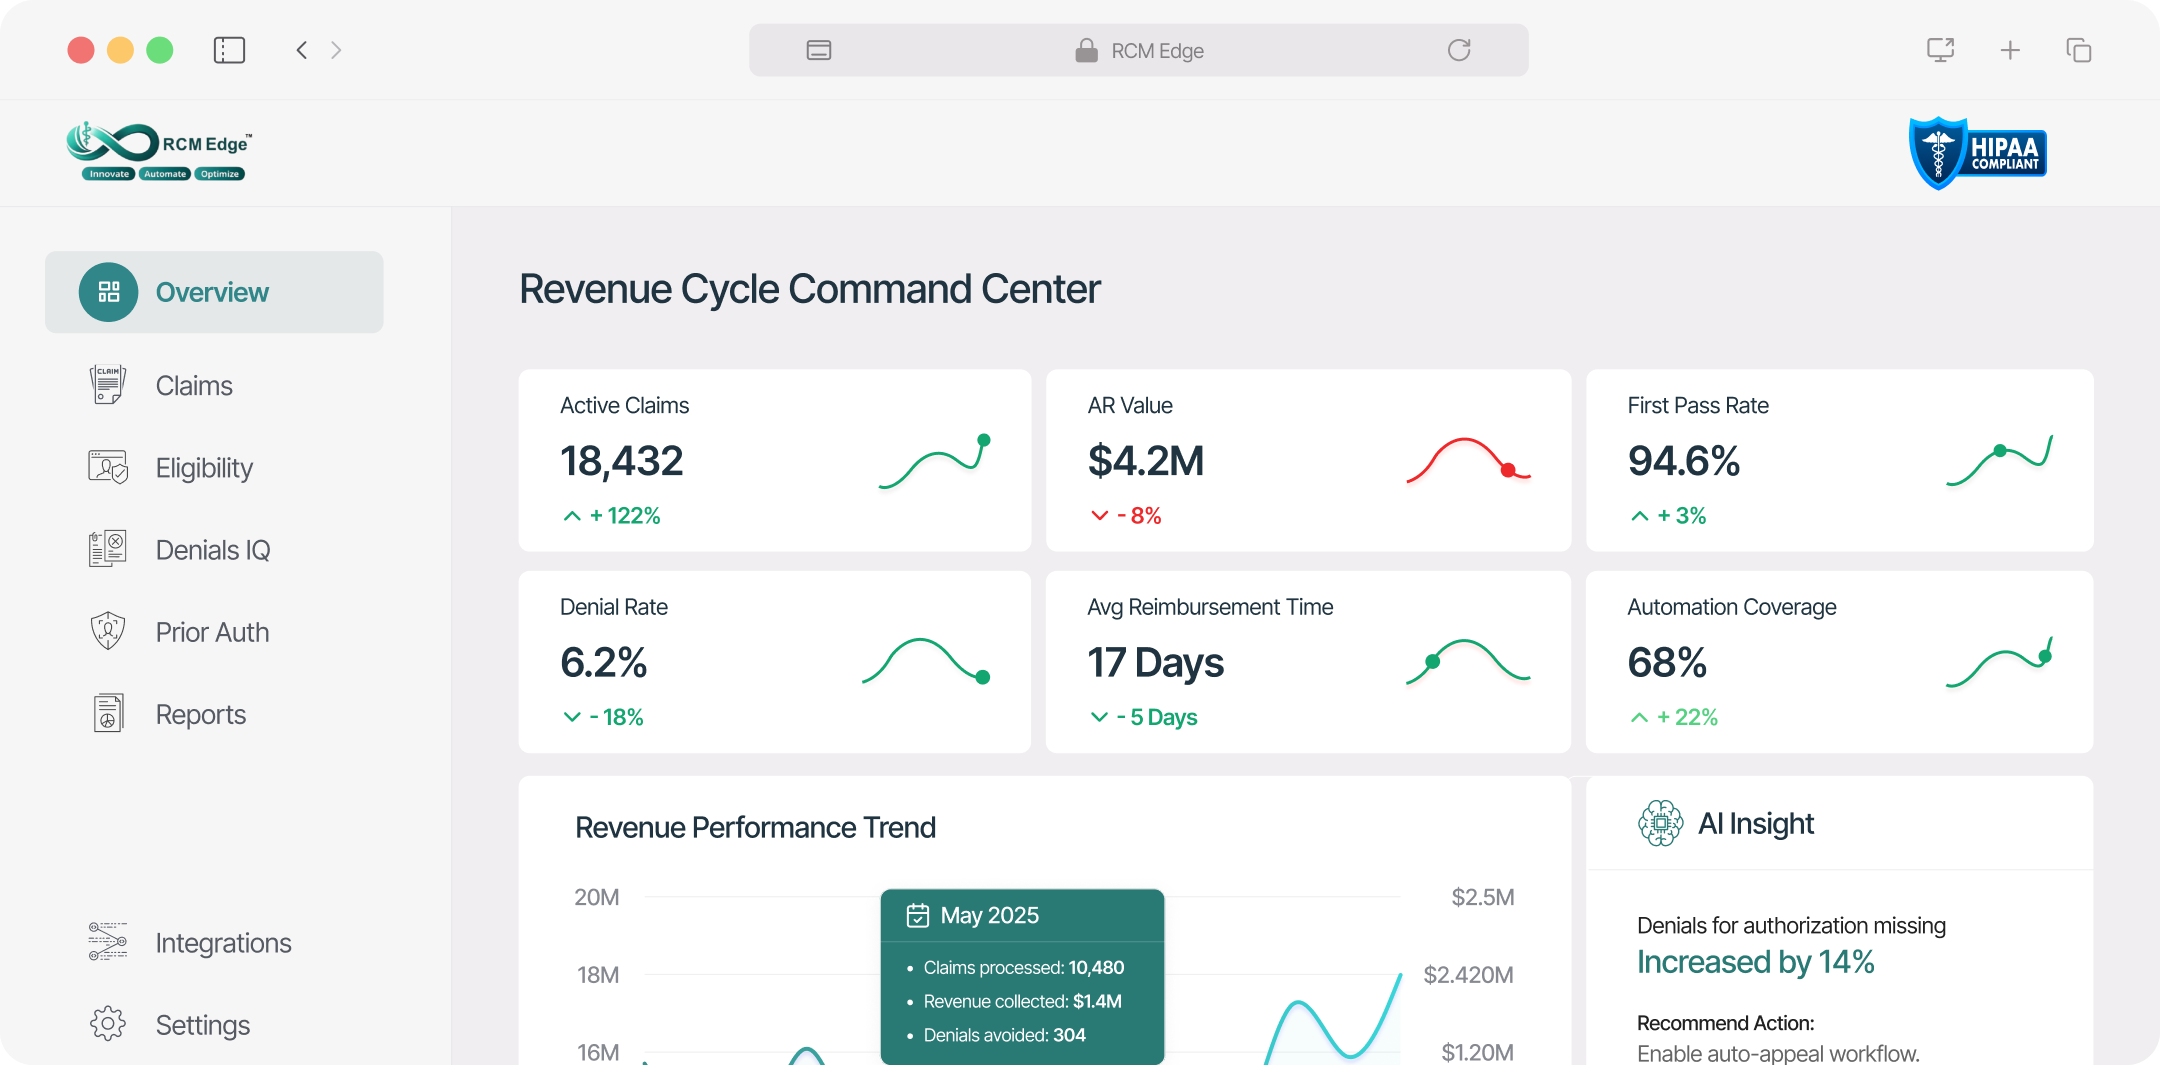Select the Overview menu item
Viewport: 2160px width, 1065px height.
click(x=214, y=292)
